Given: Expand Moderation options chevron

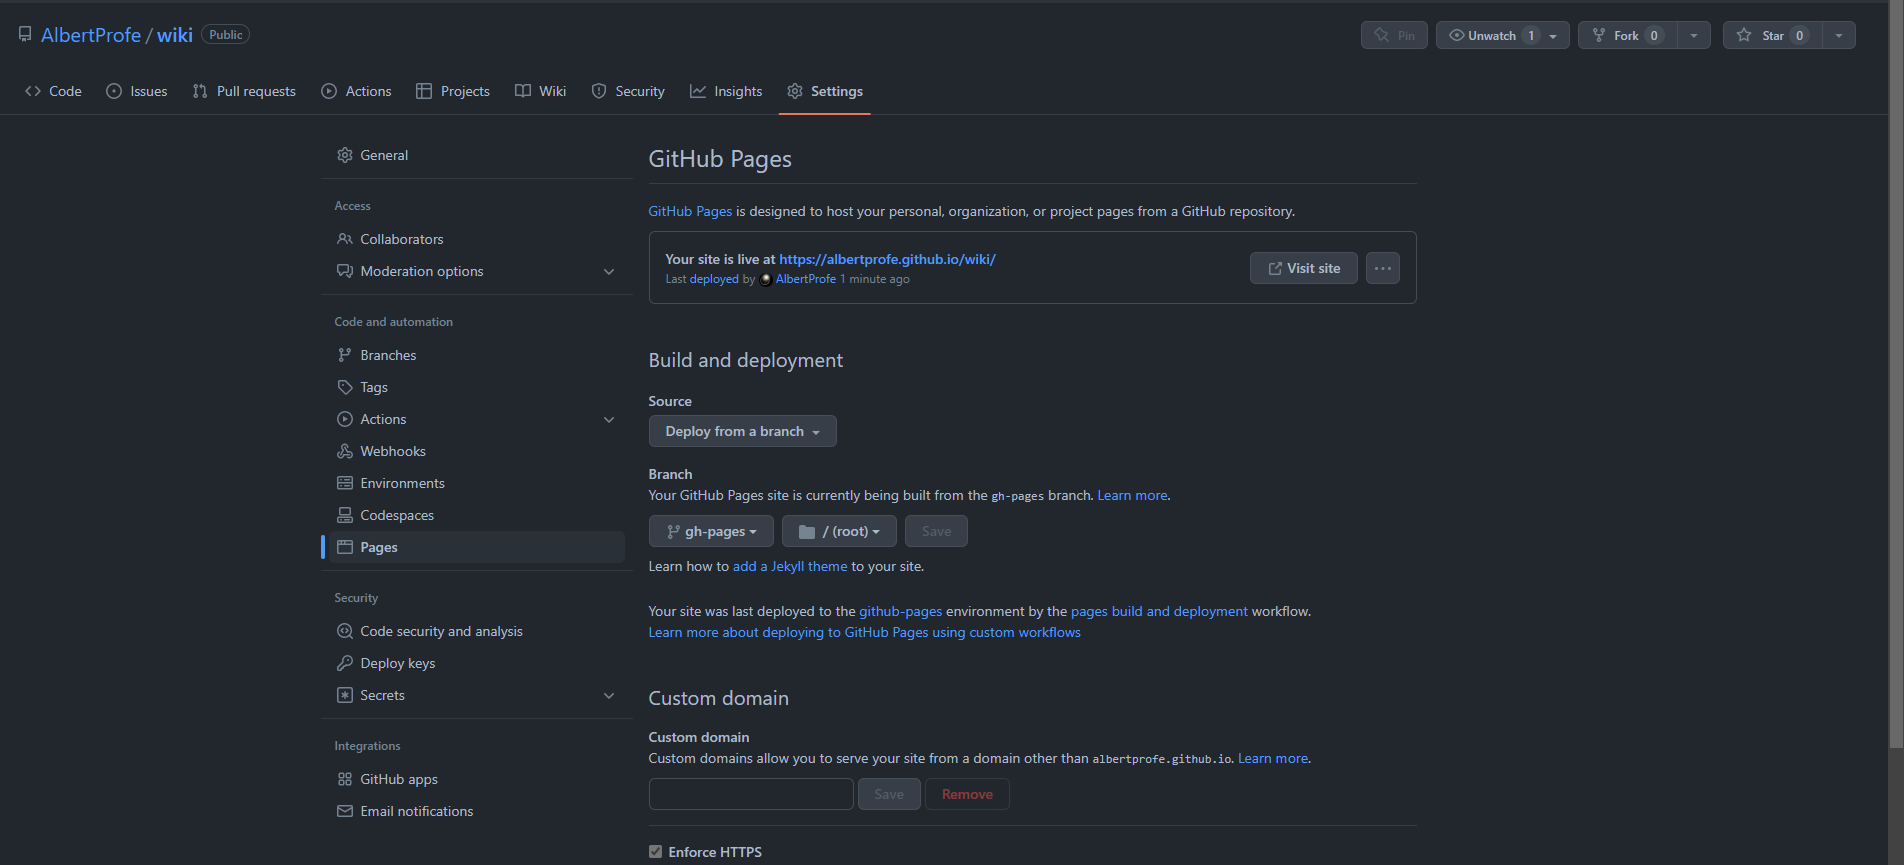Looking at the screenshot, I should (x=609, y=271).
